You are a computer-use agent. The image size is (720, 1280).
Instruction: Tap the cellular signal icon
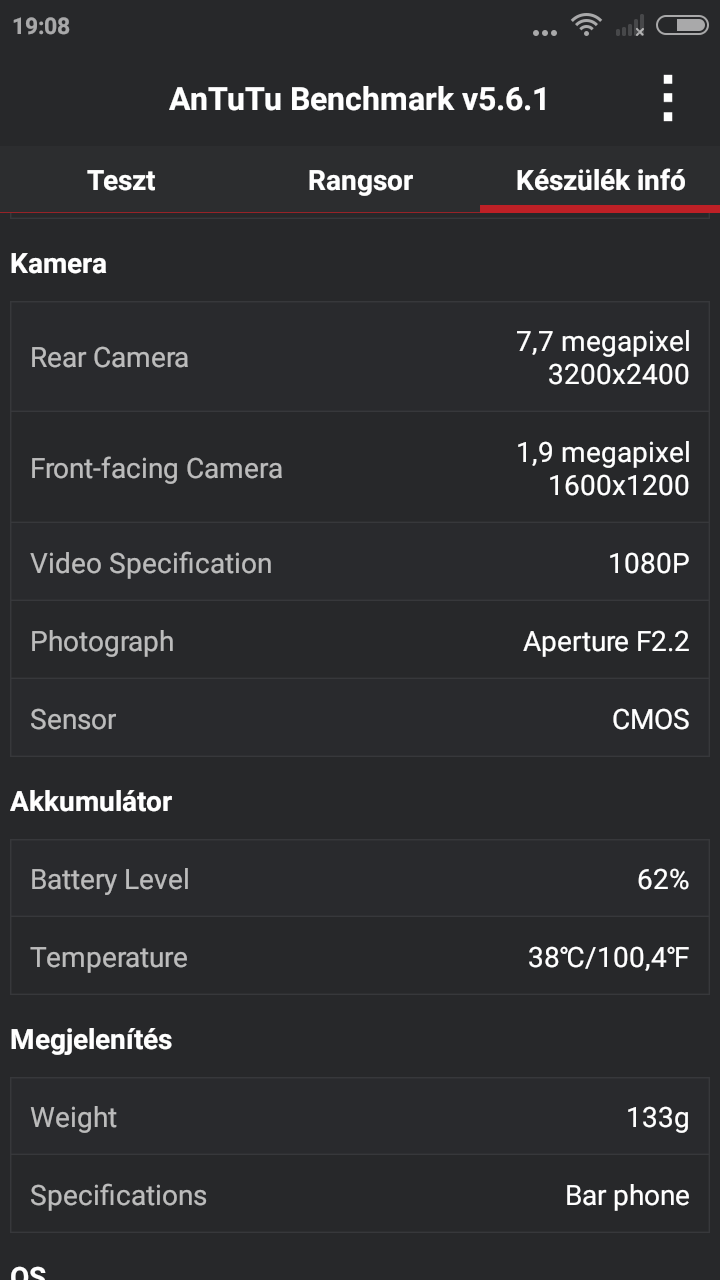(630, 28)
